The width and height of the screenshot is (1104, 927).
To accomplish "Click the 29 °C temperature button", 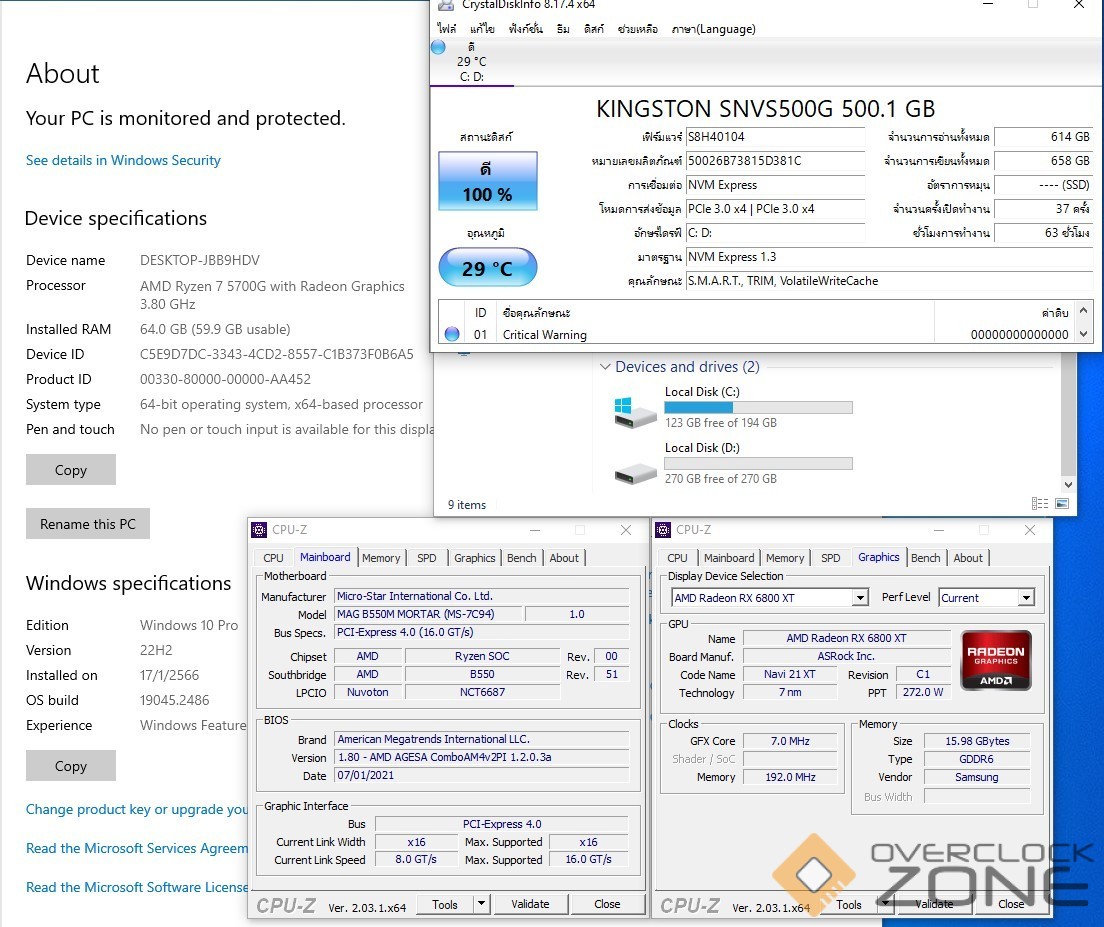I will pyautogui.click(x=487, y=267).
